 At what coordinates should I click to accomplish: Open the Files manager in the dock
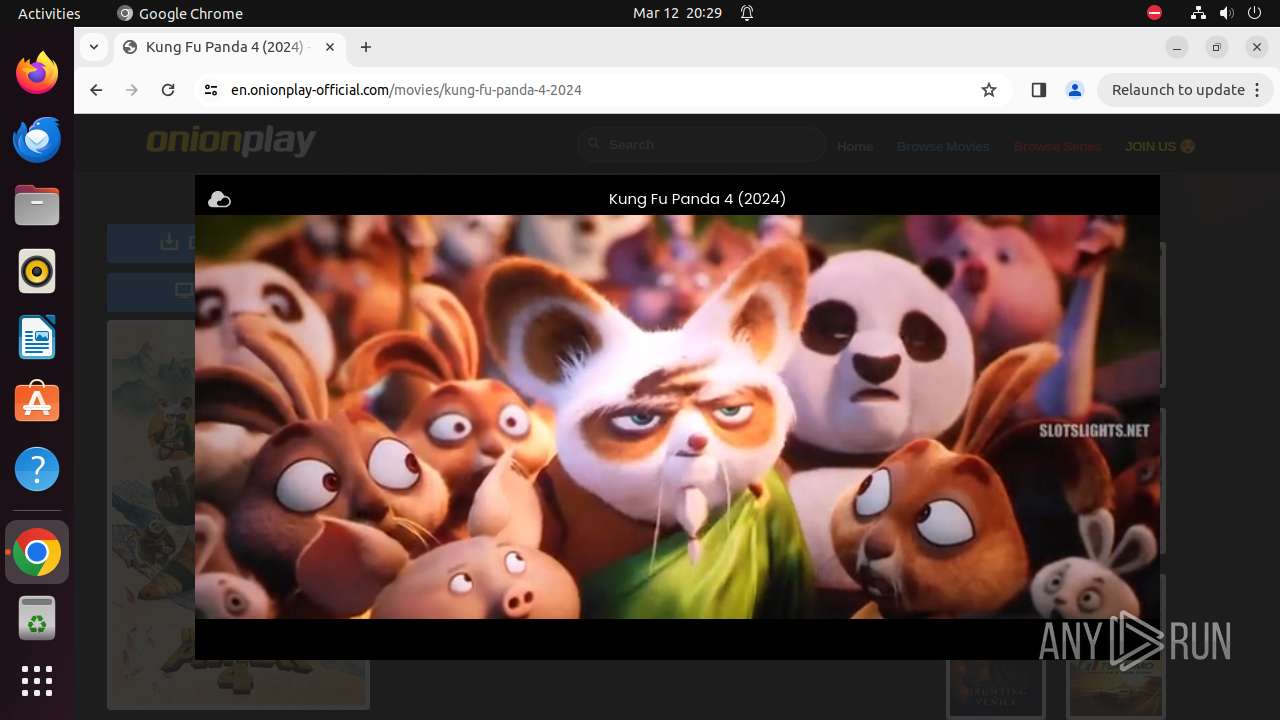37,205
